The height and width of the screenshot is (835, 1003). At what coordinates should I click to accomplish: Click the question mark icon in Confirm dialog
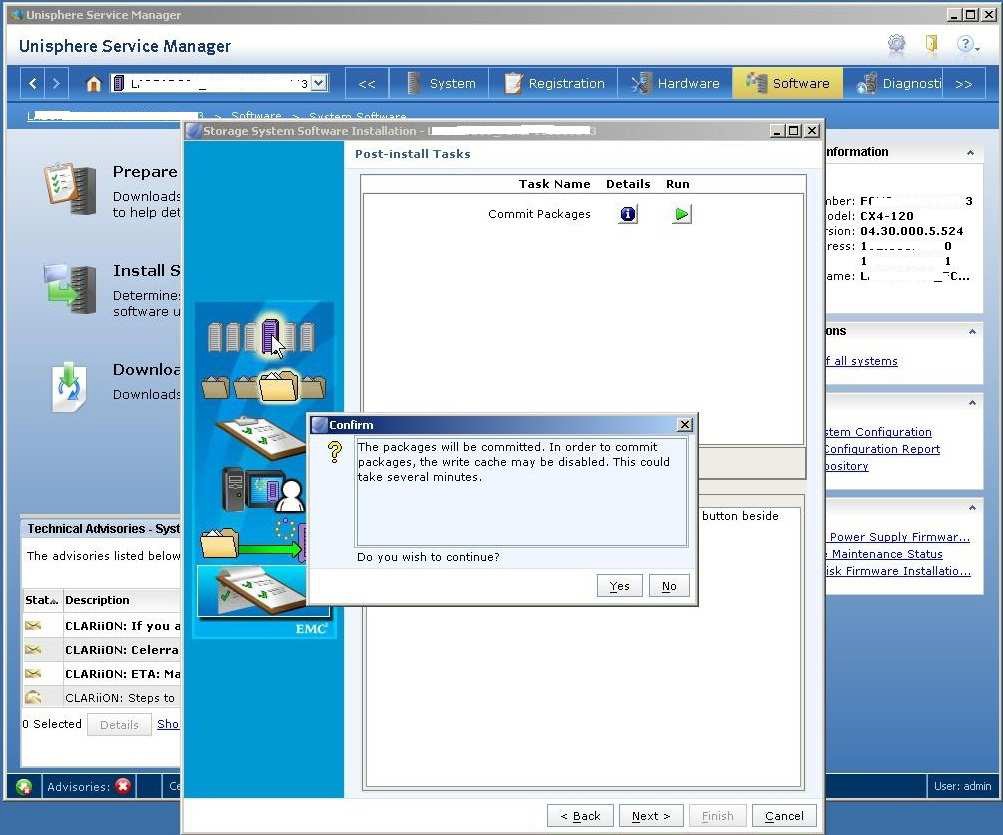335,452
